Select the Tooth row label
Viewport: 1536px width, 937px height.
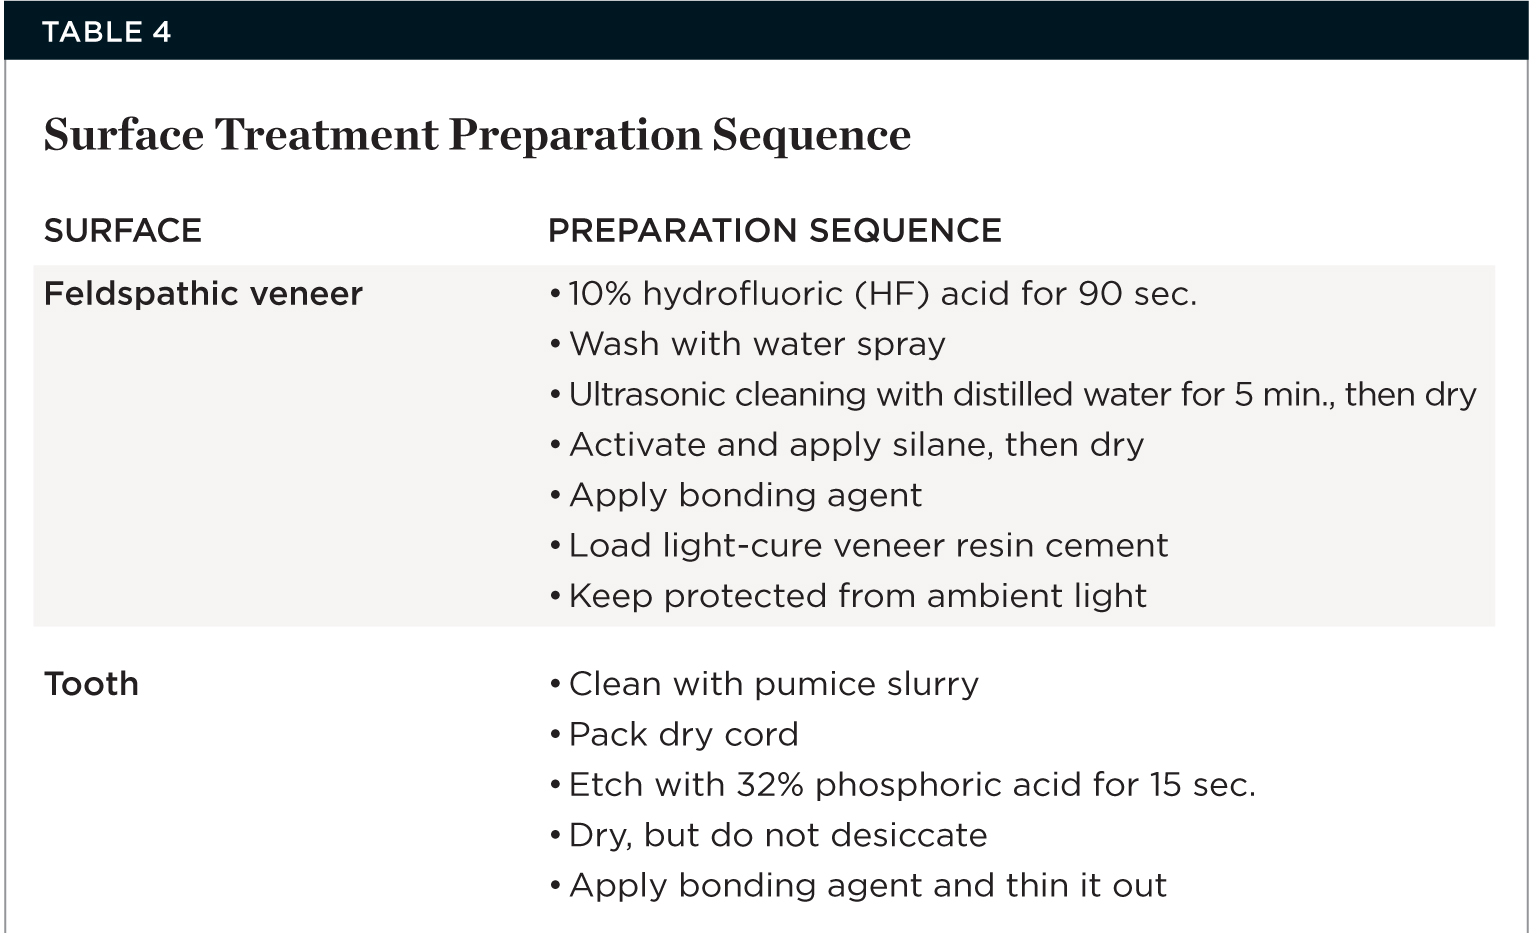coord(91,684)
